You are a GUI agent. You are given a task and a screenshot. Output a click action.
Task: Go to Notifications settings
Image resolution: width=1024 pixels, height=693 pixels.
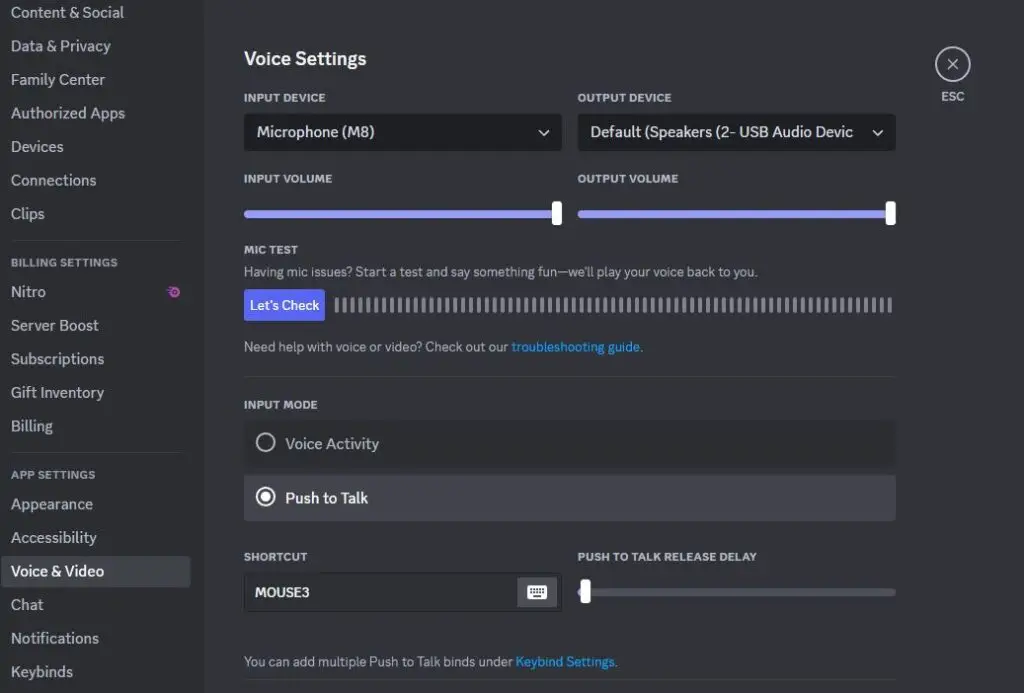pos(55,638)
